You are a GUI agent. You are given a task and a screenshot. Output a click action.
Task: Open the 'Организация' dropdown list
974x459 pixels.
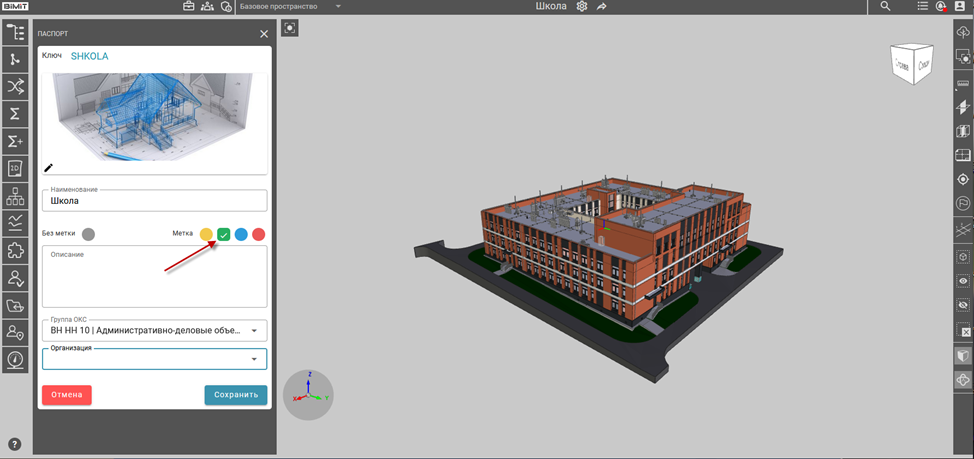(254, 359)
